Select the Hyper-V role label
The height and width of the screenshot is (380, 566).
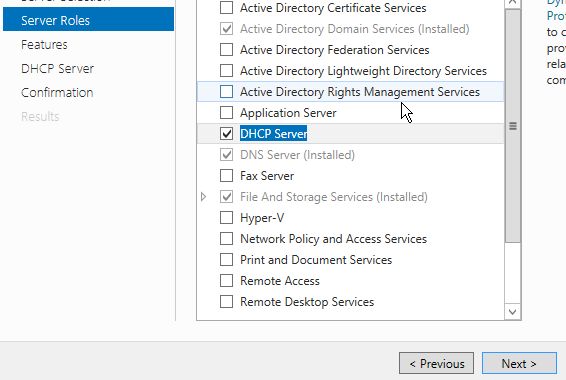coord(262,218)
